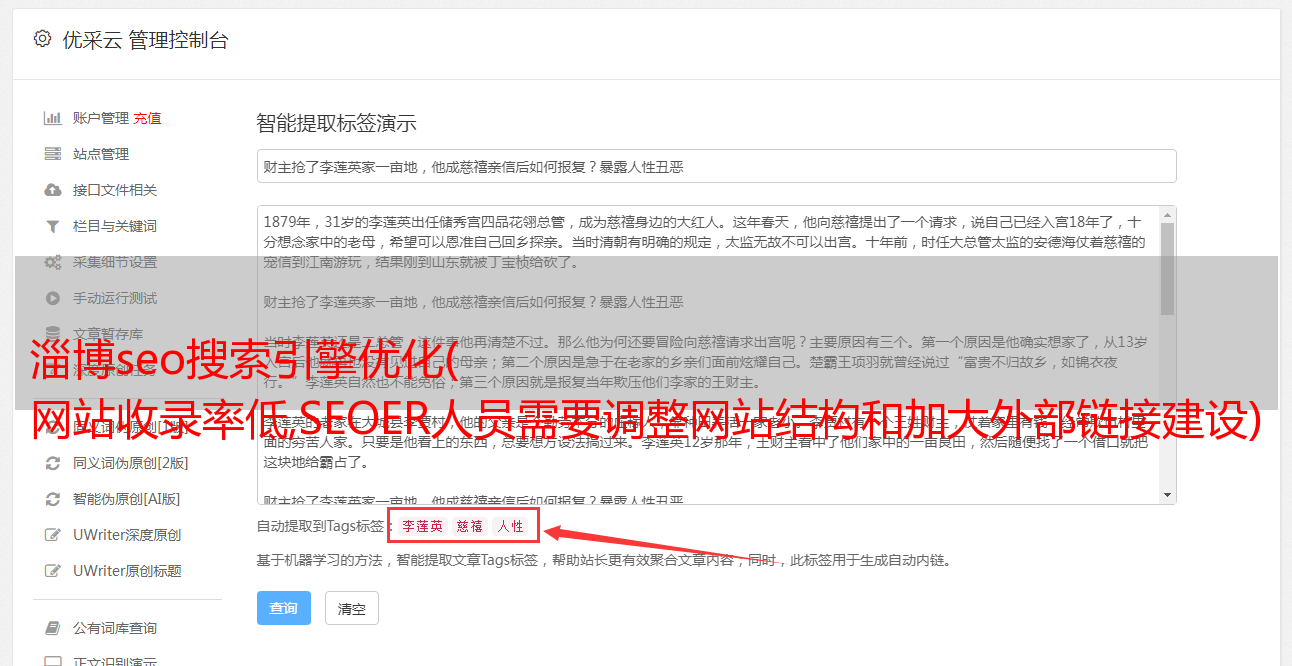Click the text area vertical scrollbar thumb
The image size is (1292, 666).
(x=1167, y=268)
